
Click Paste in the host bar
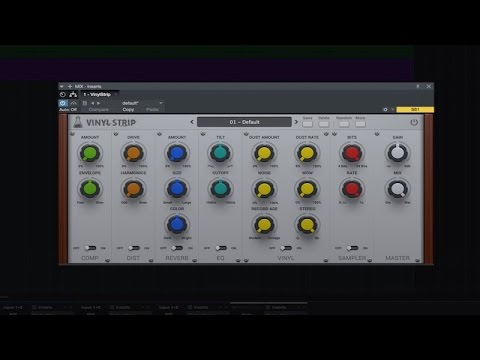pyautogui.click(x=152, y=109)
